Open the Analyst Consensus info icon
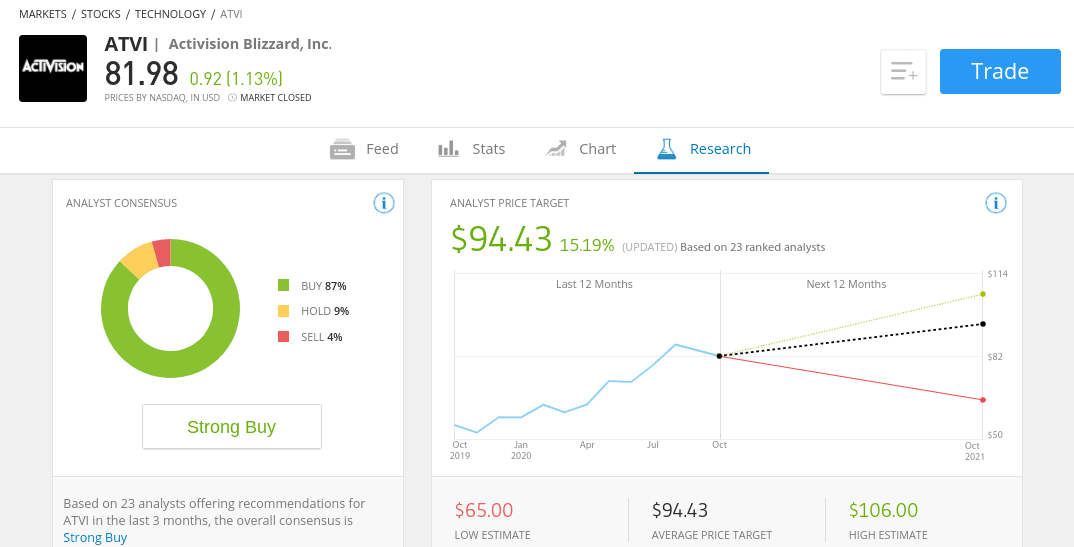Viewport: 1074px width, 547px height. [384, 203]
